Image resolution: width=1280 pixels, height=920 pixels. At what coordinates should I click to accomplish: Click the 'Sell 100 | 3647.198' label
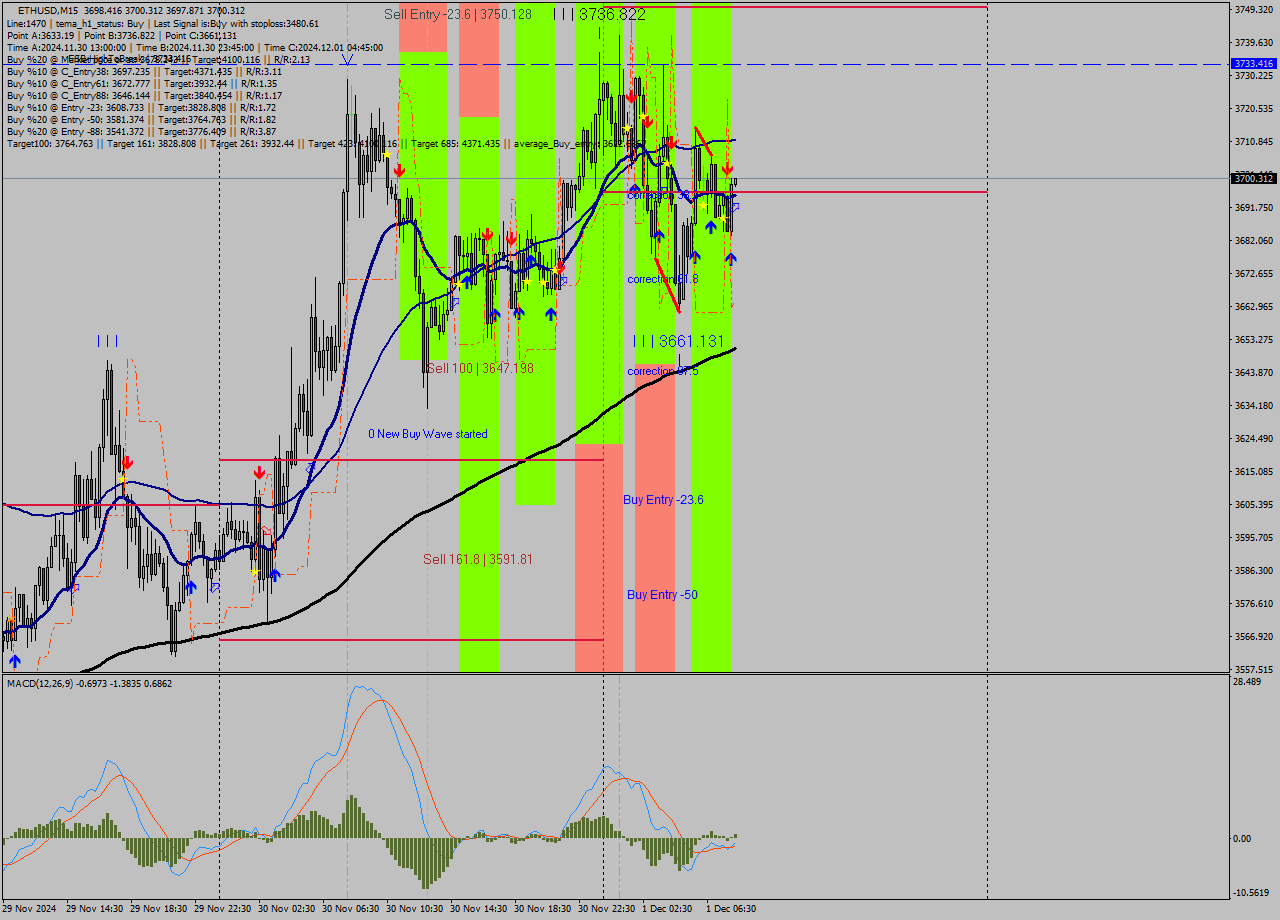(480, 369)
